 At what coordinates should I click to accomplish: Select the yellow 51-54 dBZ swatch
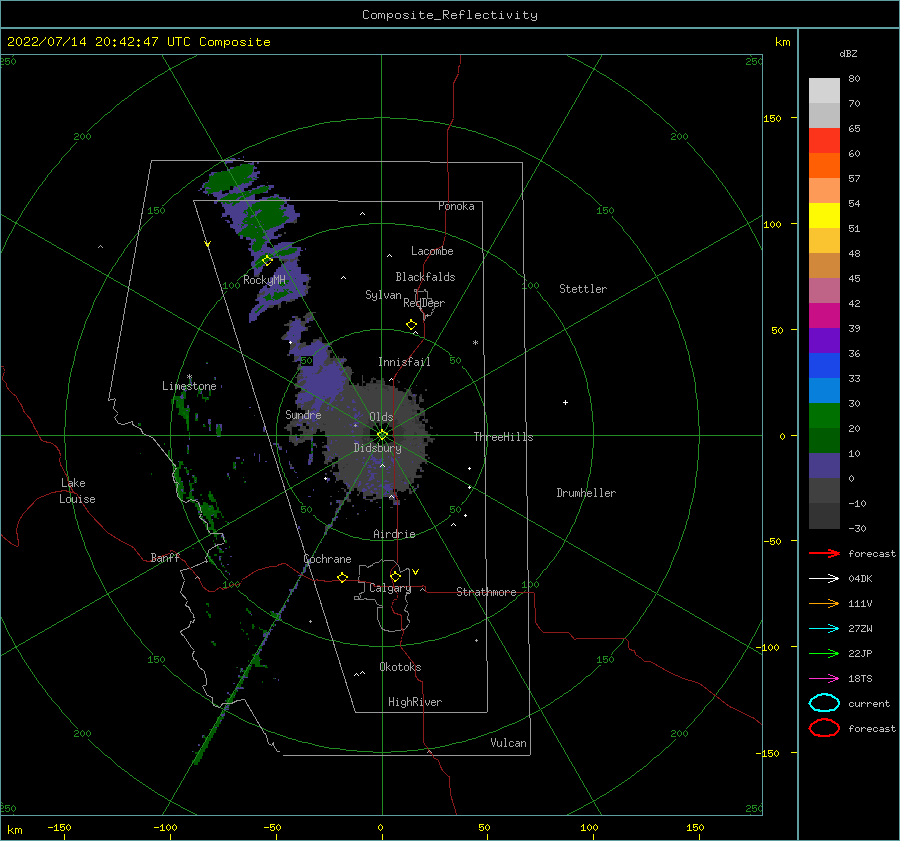(x=824, y=215)
